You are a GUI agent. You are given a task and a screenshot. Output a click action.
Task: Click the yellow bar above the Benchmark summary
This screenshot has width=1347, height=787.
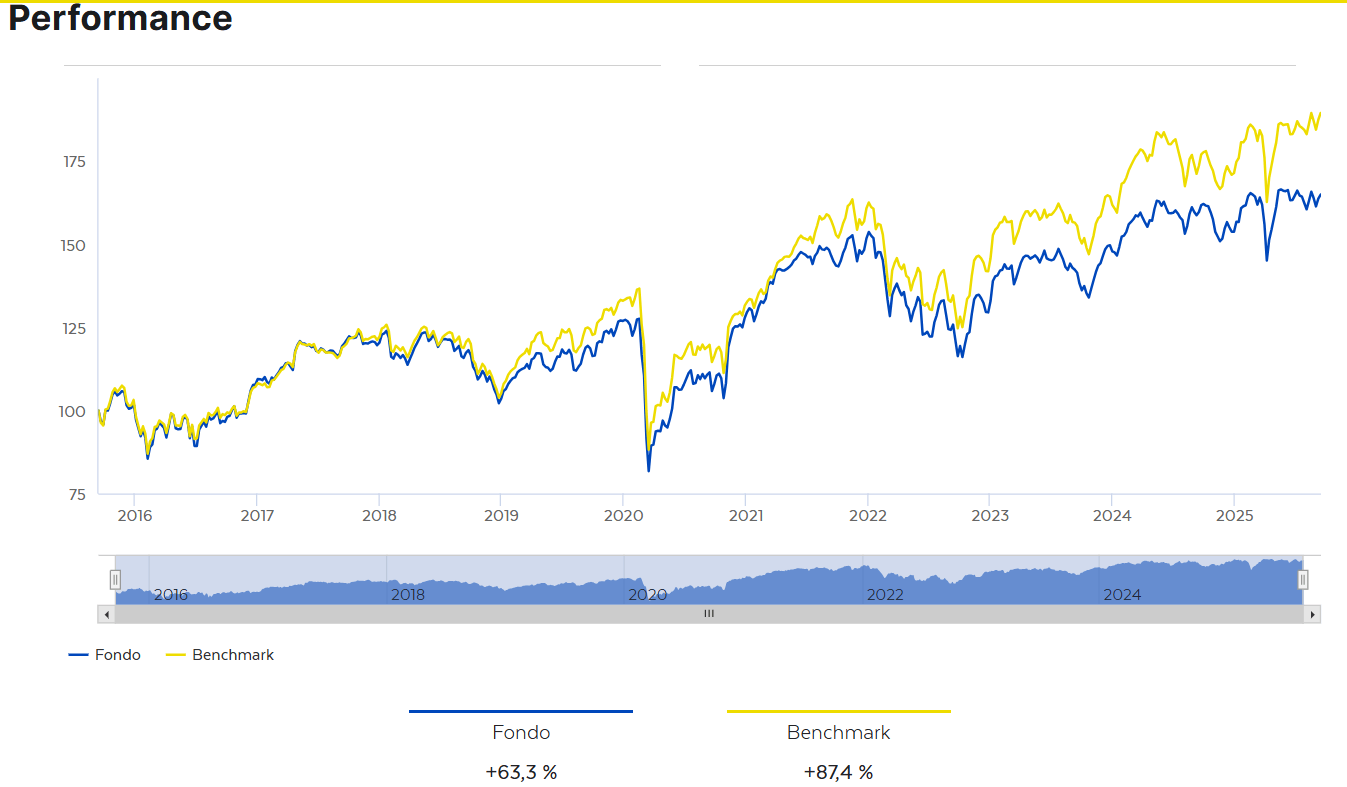[x=838, y=711]
